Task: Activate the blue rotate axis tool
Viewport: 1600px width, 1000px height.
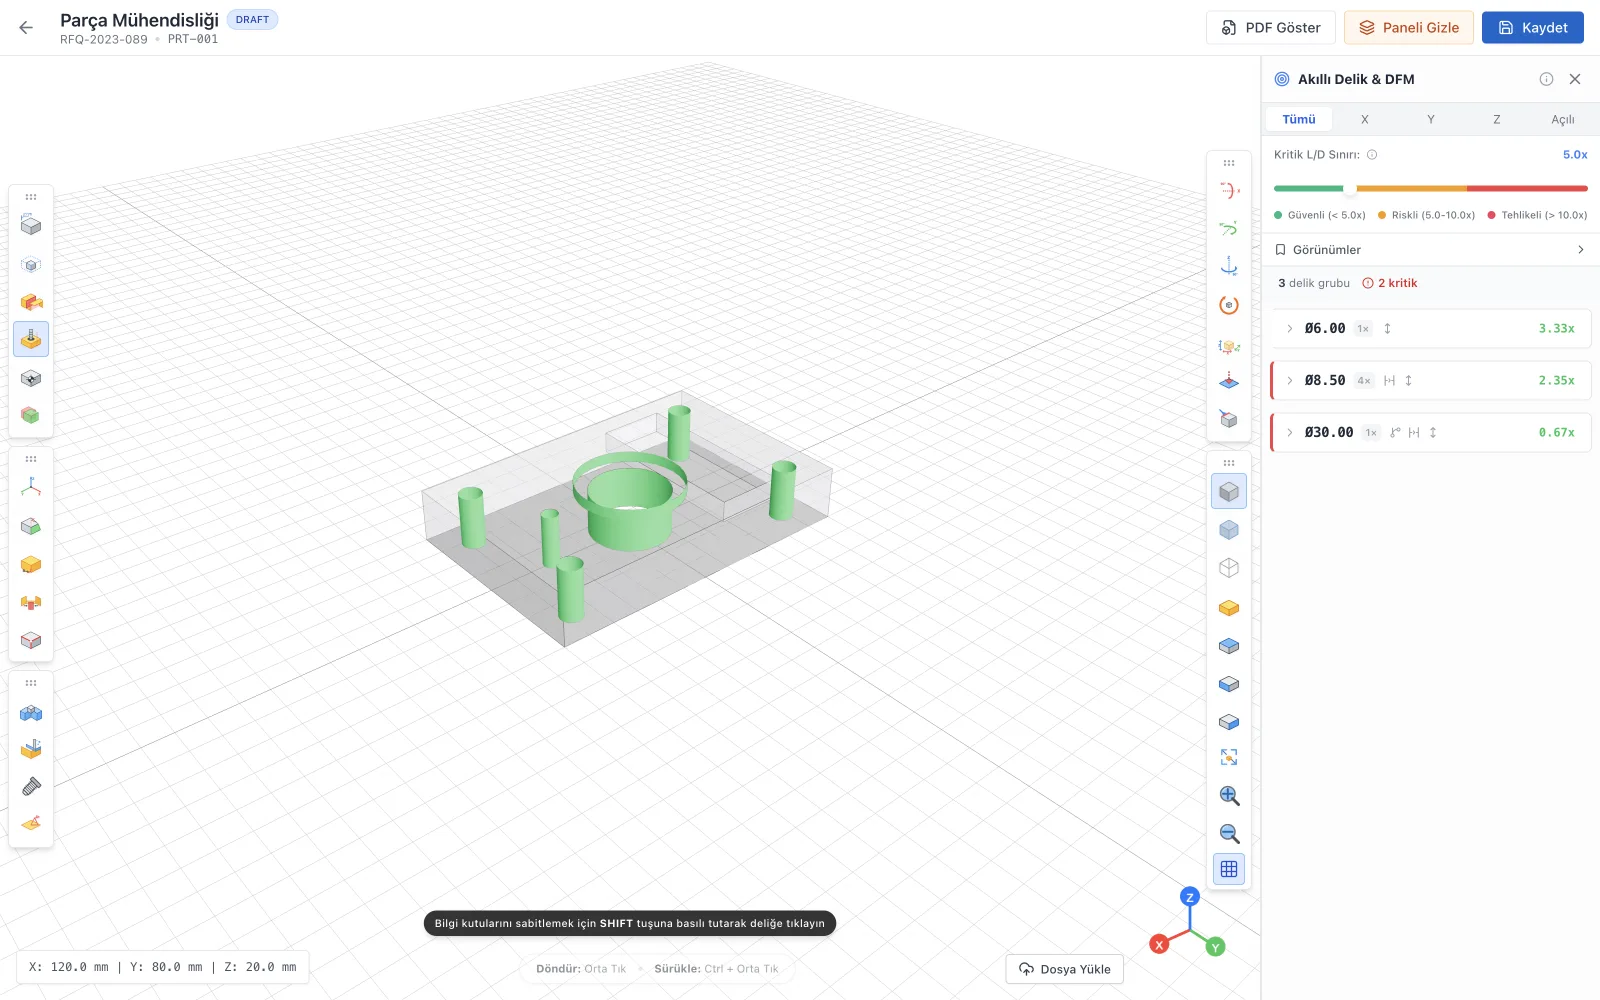Action: 1229,266
